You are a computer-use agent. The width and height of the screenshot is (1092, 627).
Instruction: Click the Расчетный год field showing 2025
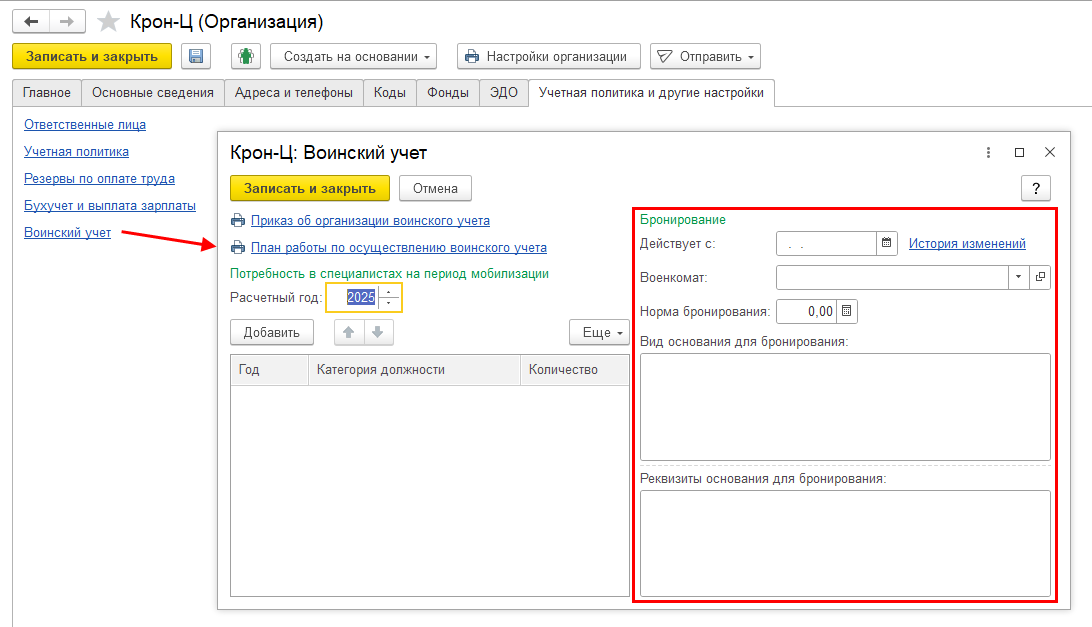[x=353, y=297]
